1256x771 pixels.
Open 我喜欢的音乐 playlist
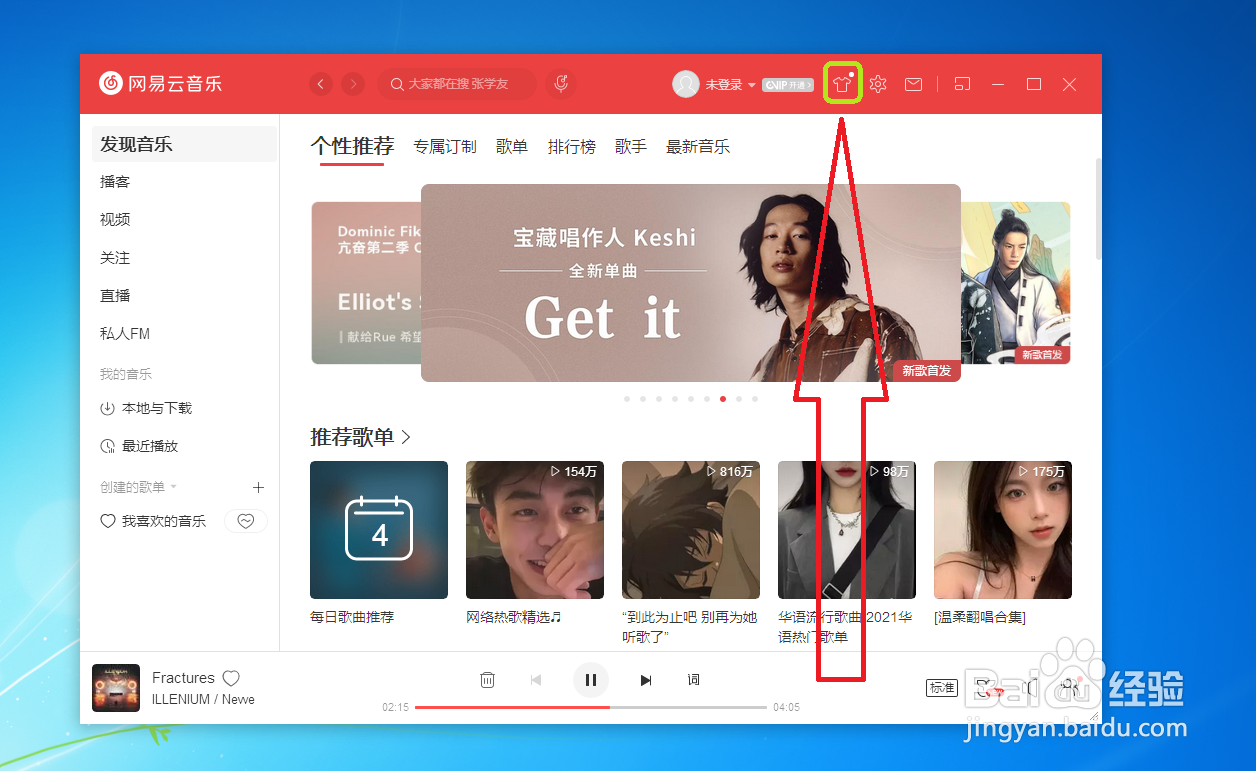153,521
